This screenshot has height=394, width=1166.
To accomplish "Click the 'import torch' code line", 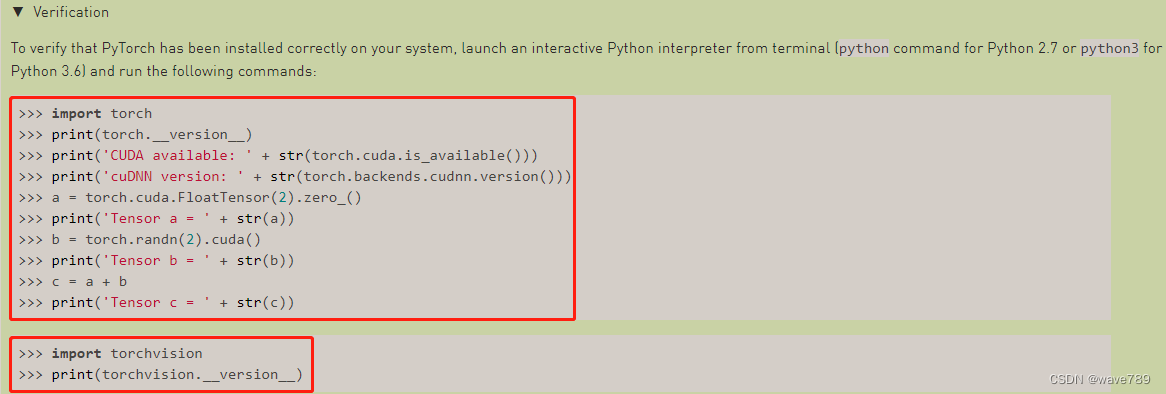I will pos(85,114).
